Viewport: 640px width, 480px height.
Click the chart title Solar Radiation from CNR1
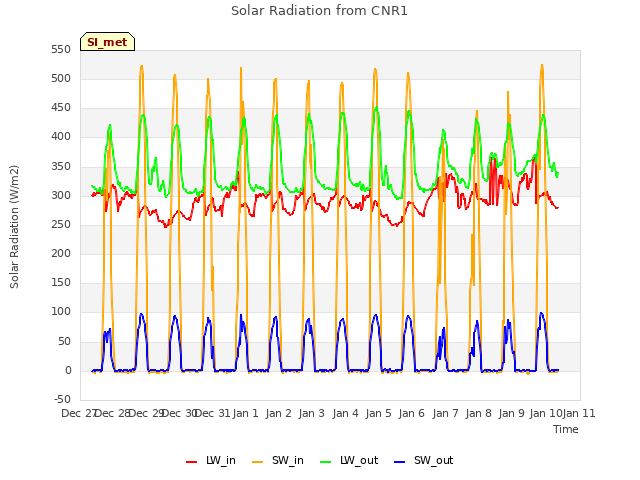[x=319, y=11]
